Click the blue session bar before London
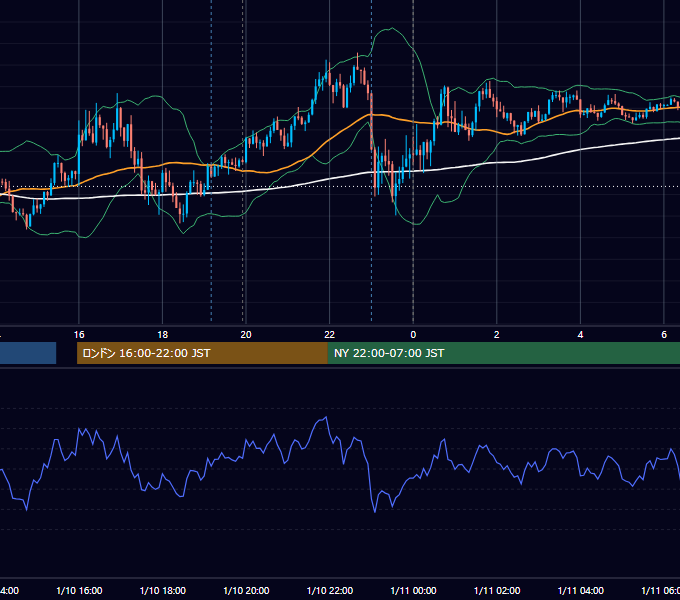 click(28, 353)
